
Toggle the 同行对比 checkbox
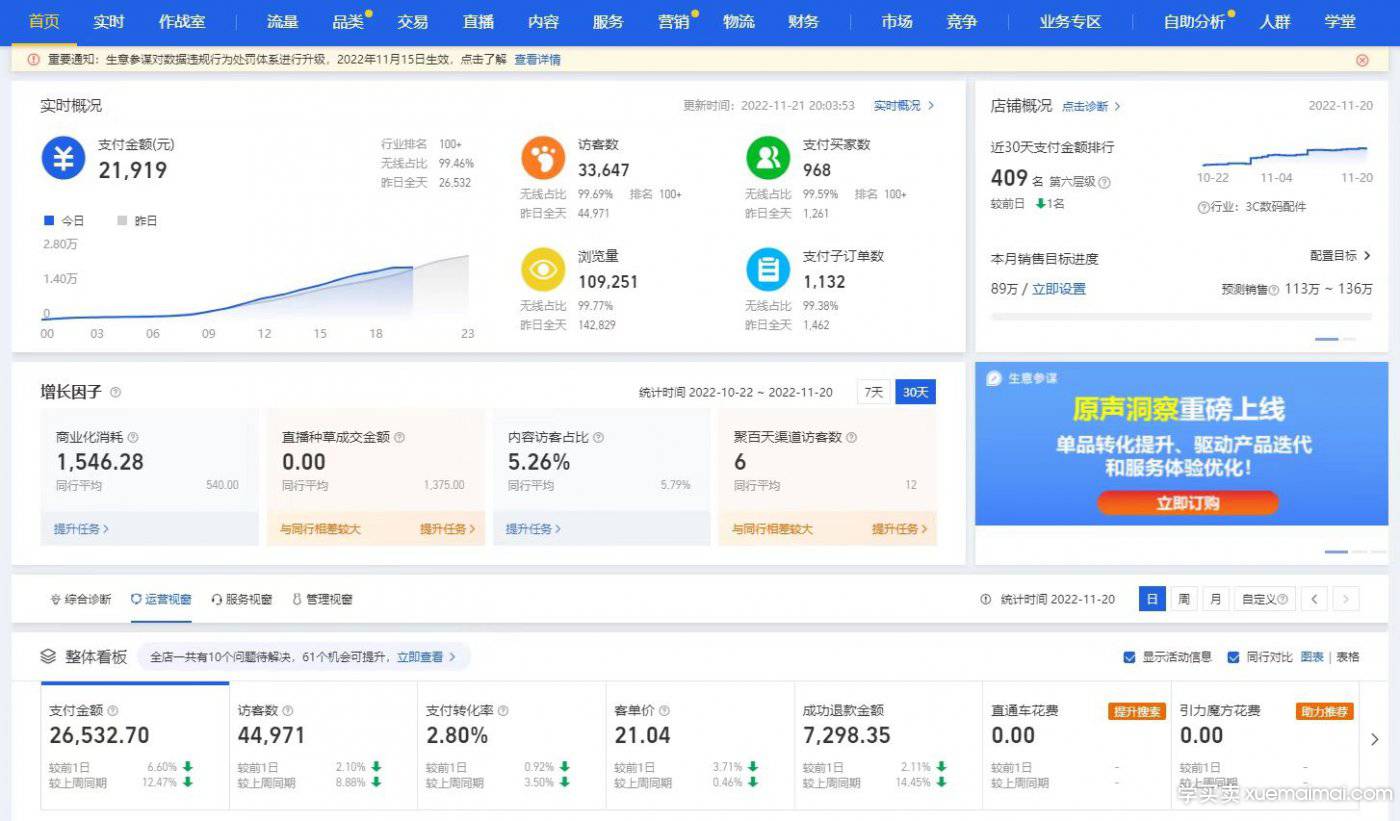pyautogui.click(x=1233, y=657)
